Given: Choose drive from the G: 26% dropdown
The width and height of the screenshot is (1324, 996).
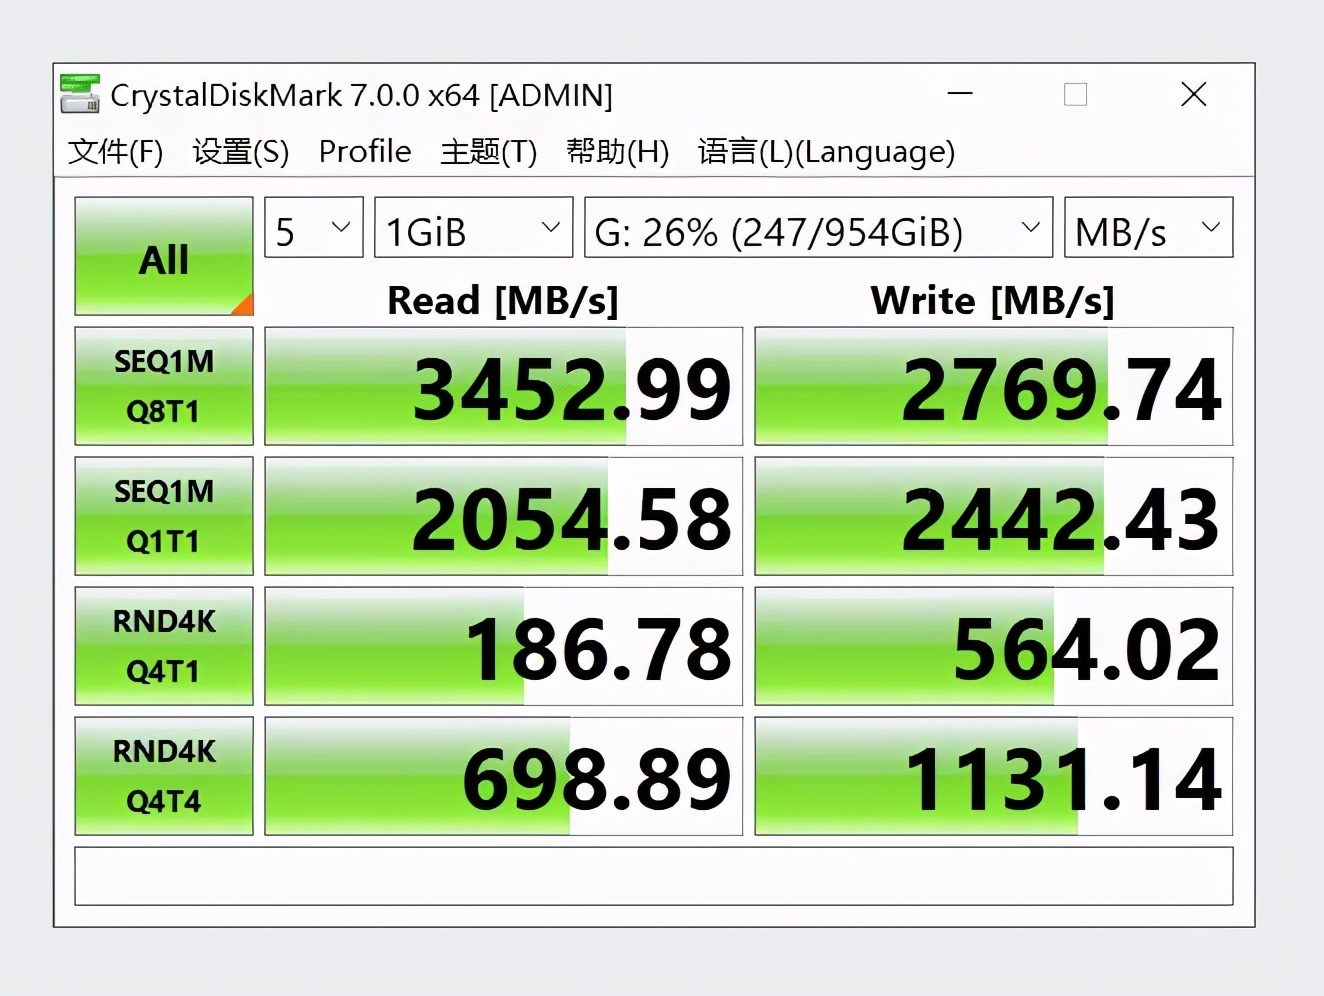Looking at the screenshot, I should [x=818, y=228].
